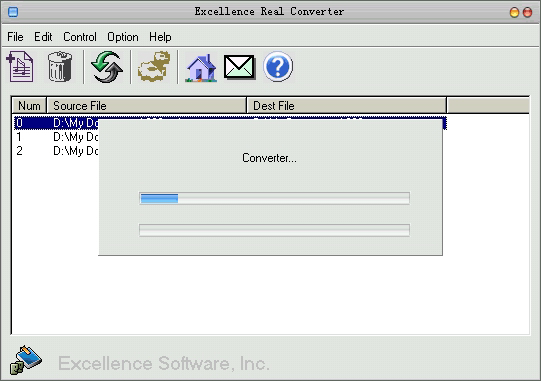Open the Option menu
Viewport: 541px width, 381px height.
(123, 37)
